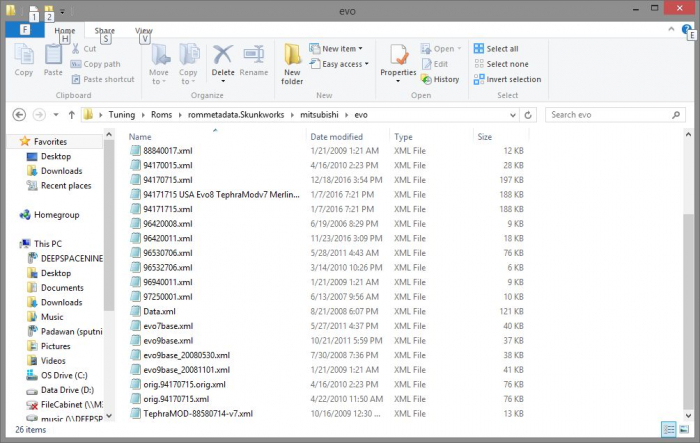Create a New folder from the ribbon
The height and width of the screenshot is (443, 700).
tap(292, 62)
